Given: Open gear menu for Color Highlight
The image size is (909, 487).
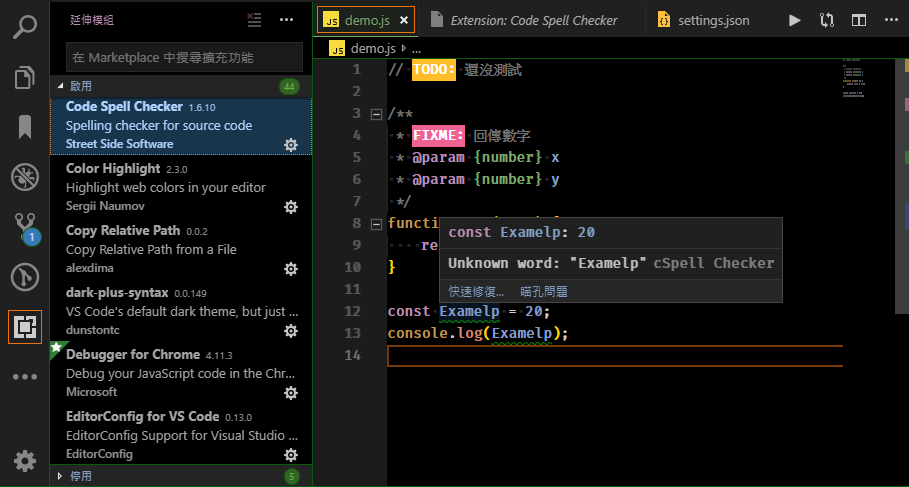Looking at the screenshot, I should point(291,207).
